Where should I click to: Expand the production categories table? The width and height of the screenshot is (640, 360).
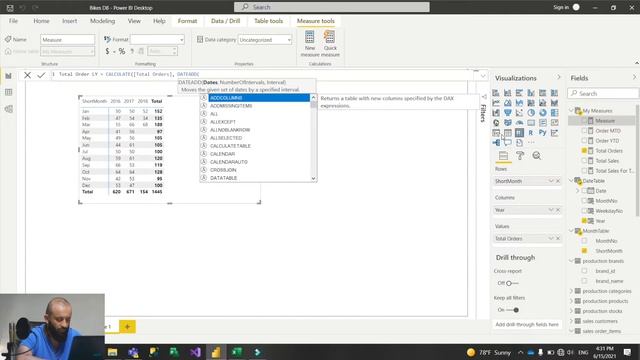[571, 291]
